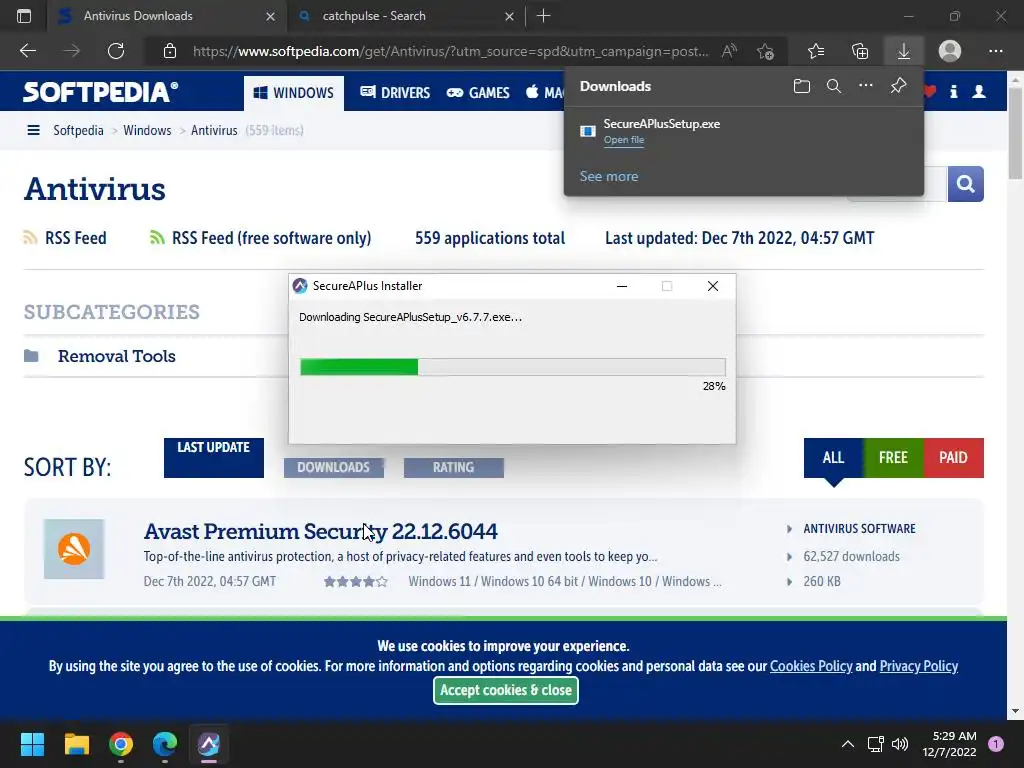Close the Antivirus Downloads tab
Viewport: 1024px width, 768px height.
pos(270,16)
